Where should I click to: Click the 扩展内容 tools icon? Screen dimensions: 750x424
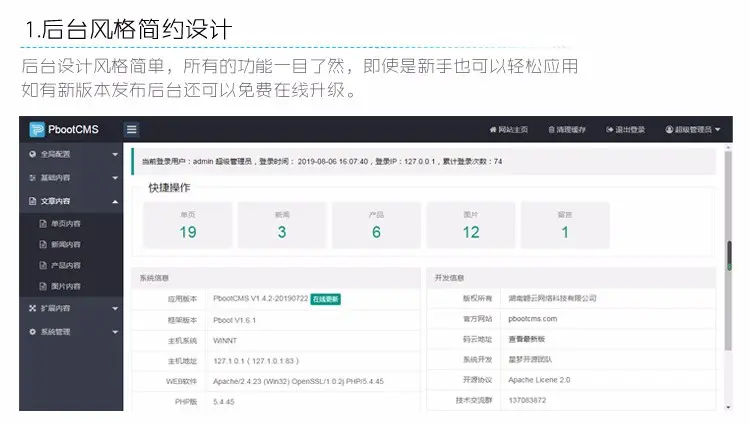32,309
